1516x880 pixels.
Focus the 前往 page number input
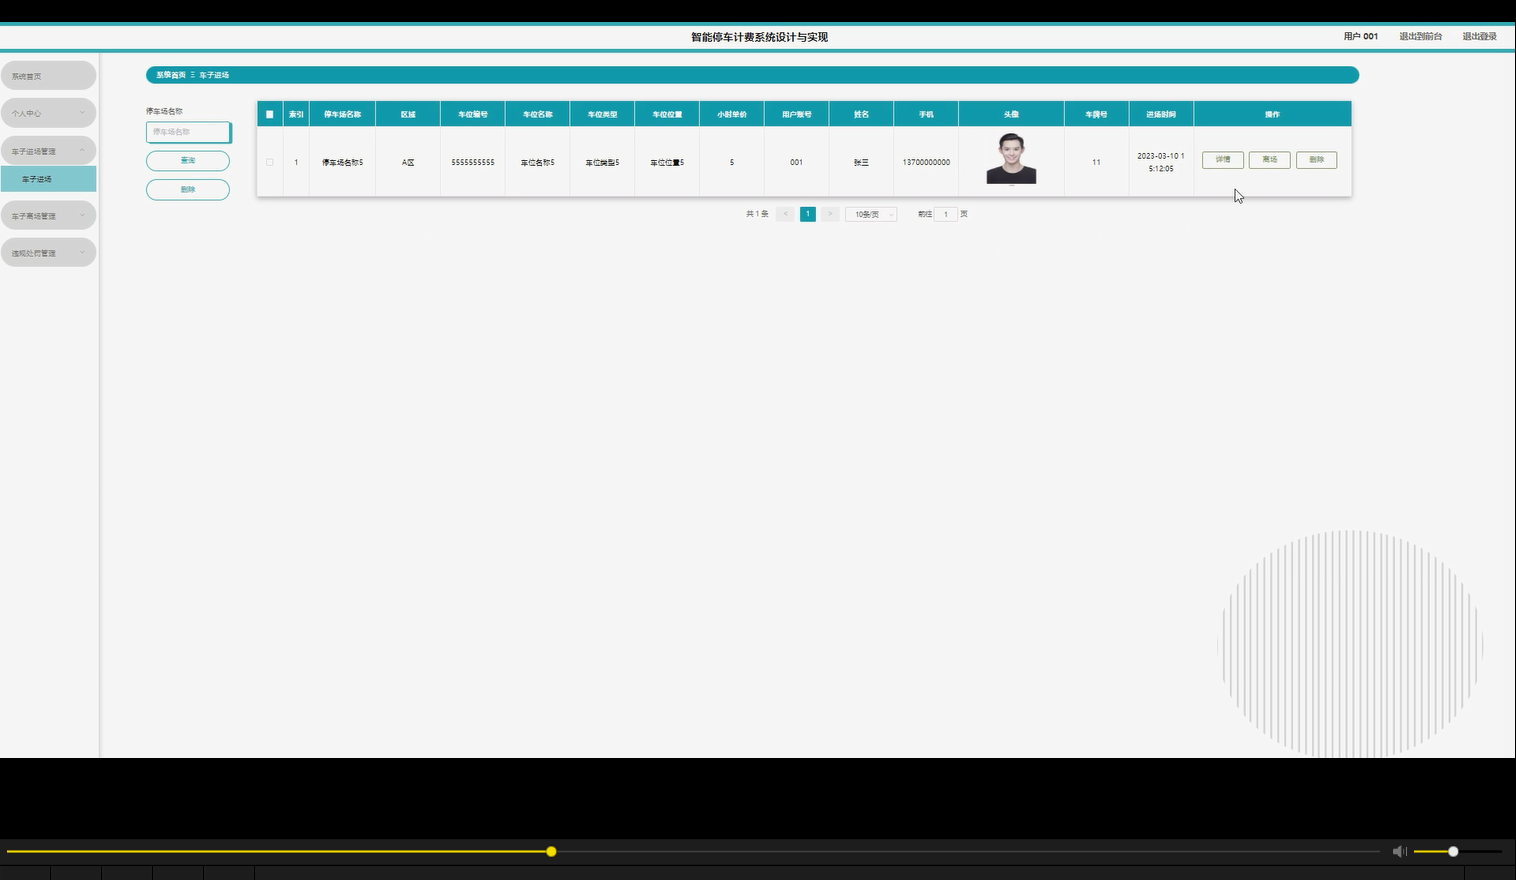click(946, 214)
